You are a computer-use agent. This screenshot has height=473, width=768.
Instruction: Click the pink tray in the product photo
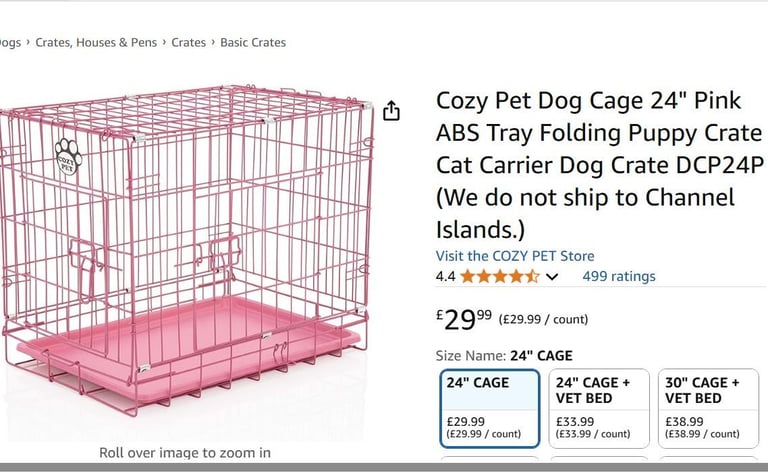[189, 350]
